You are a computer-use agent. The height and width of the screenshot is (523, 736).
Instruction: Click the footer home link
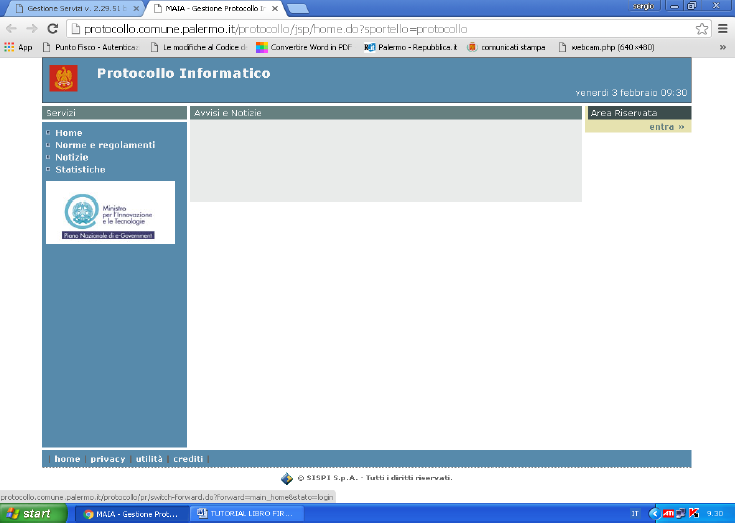click(x=67, y=459)
